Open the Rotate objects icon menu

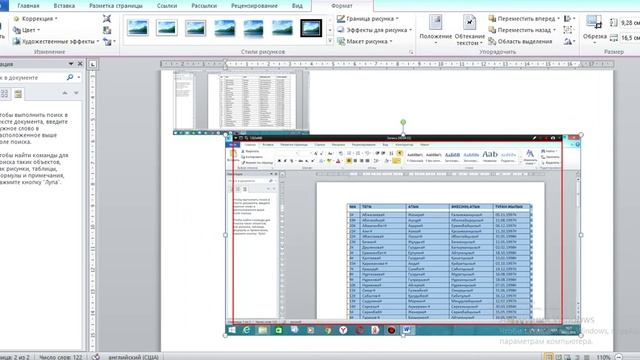569,41
